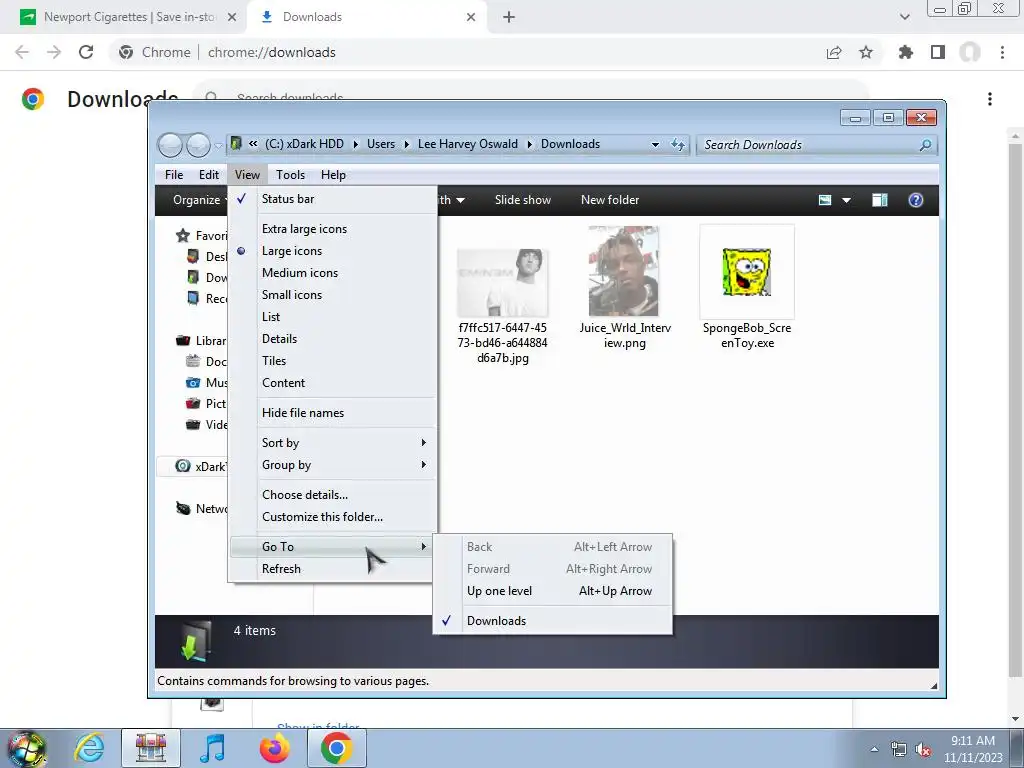Viewport: 1024px width, 768px height.
Task: Click Choose details...
Action: coord(333,494)
